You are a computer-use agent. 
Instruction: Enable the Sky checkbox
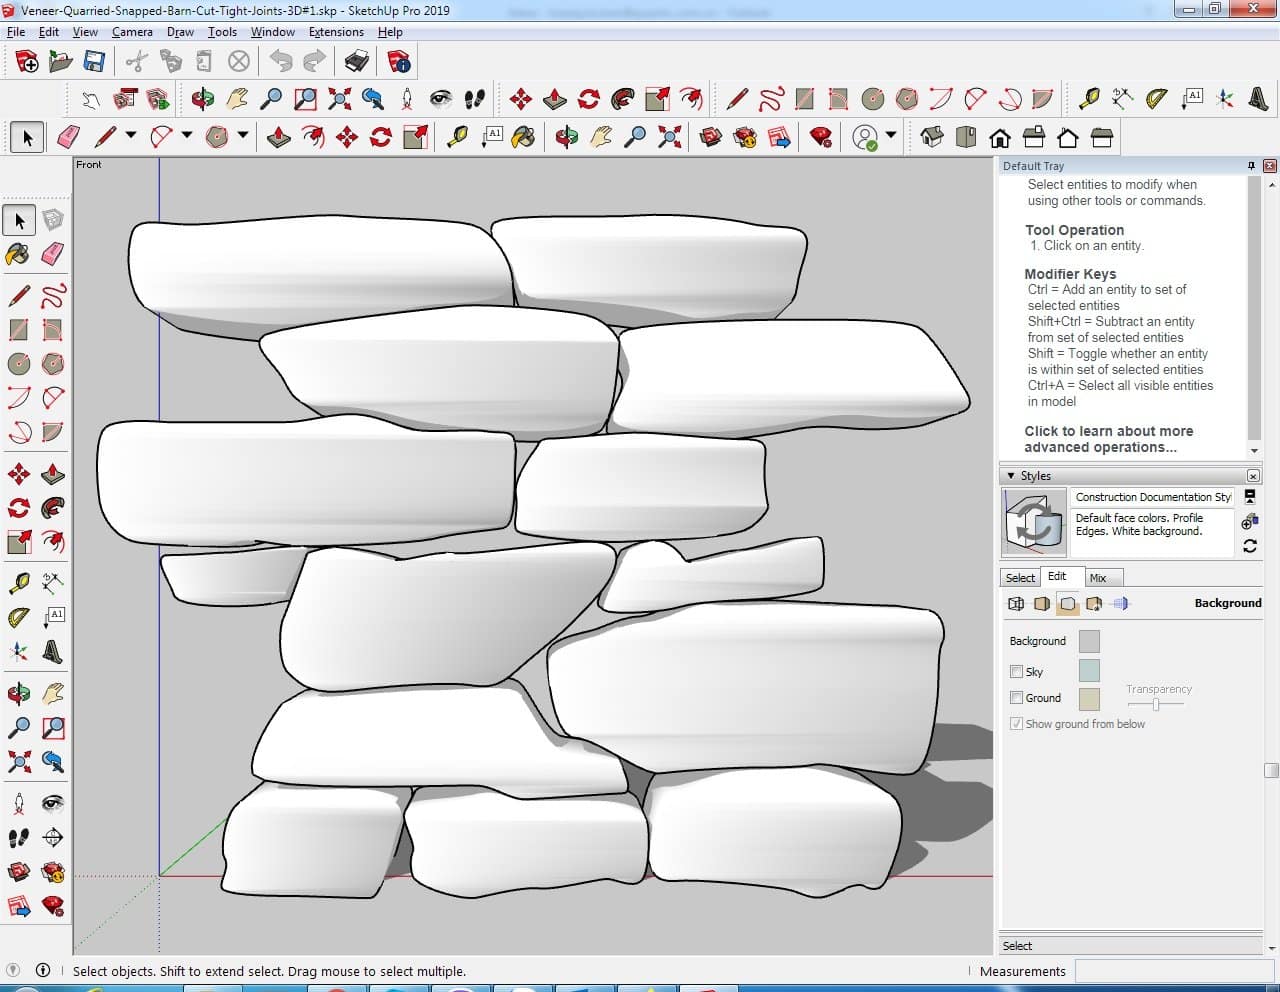[x=1016, y=672]
